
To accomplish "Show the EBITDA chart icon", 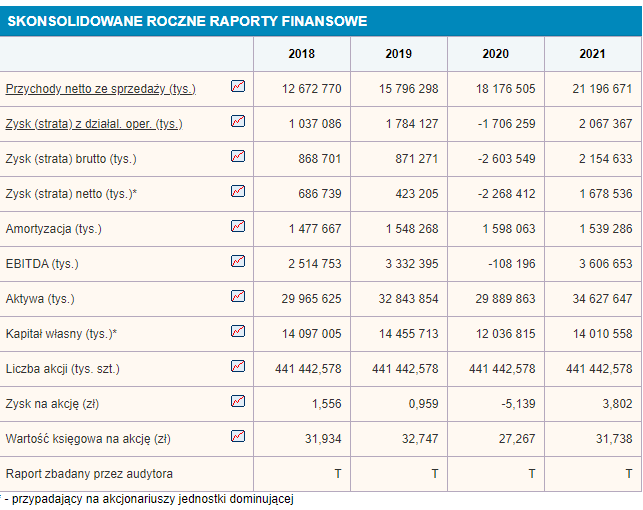I will (x=238, y=262).
